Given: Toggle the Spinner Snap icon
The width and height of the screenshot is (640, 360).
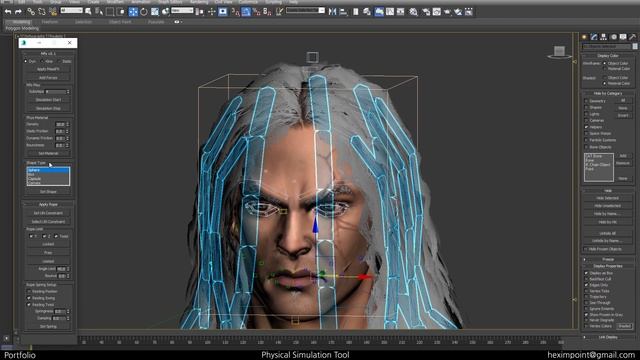Looking at the screenshot, I should coord(267,12).
